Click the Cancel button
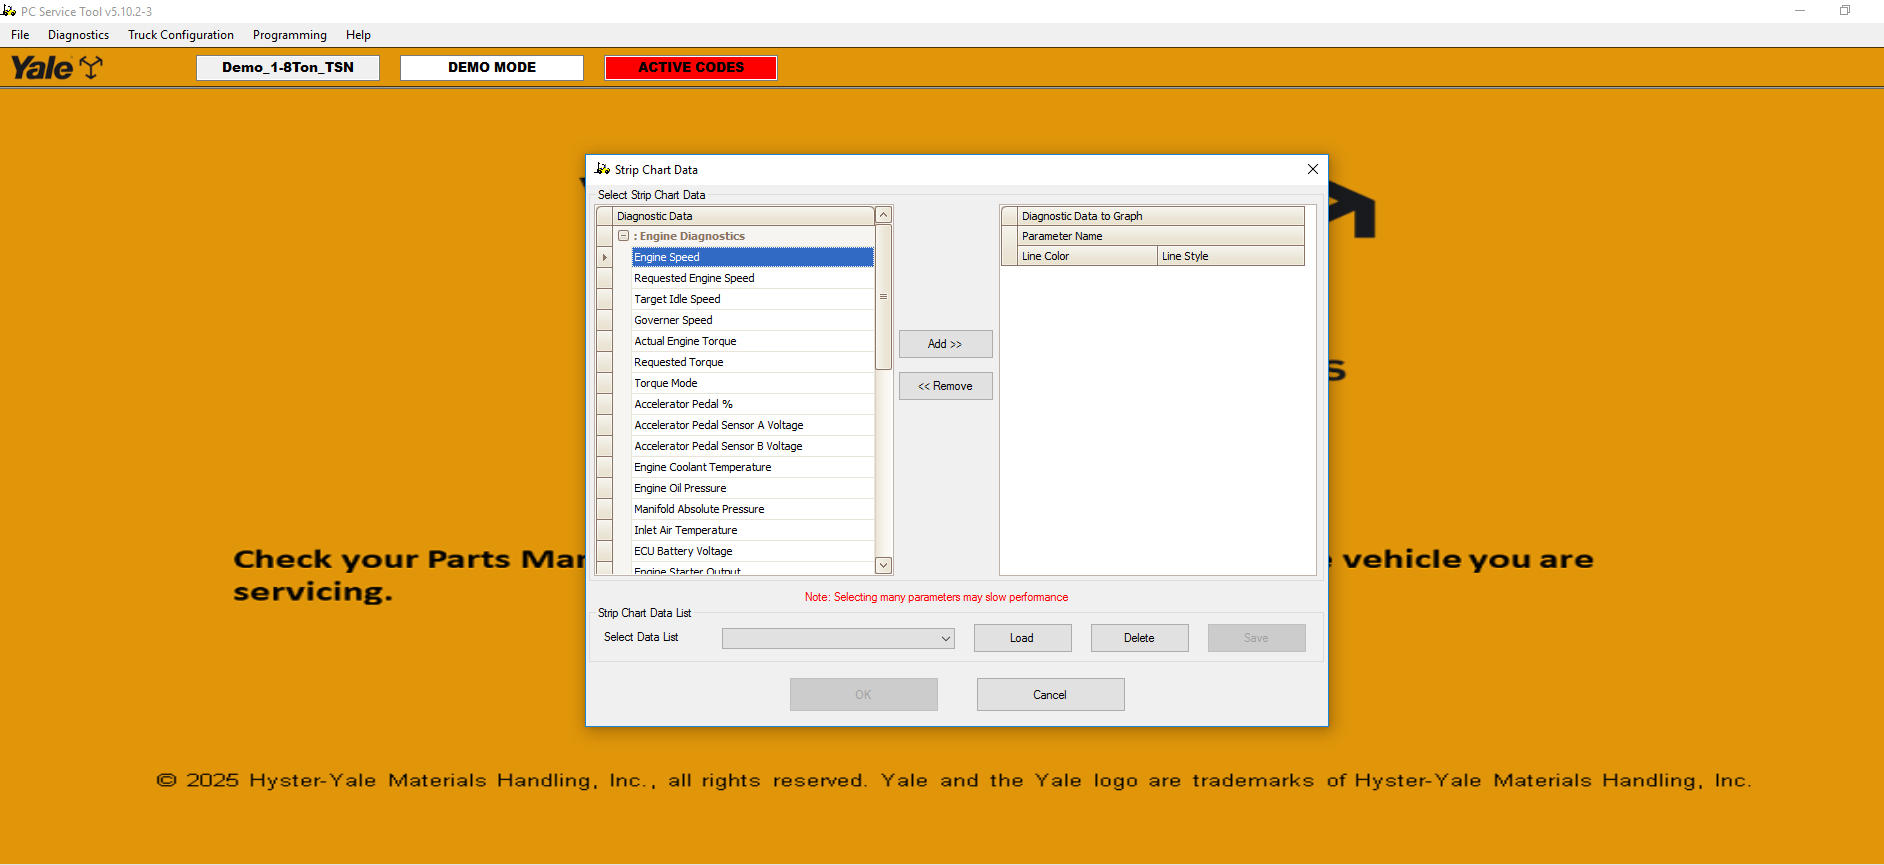The width and height of the screenshot is (1884, 865). [x=1050, y=695]
